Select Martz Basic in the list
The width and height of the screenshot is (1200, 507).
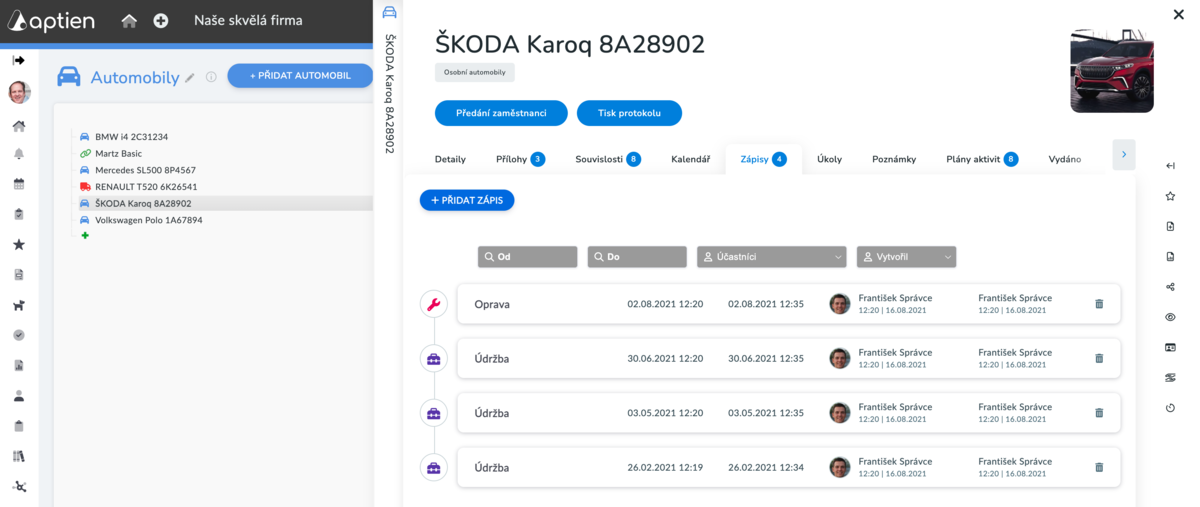[118, 154]
